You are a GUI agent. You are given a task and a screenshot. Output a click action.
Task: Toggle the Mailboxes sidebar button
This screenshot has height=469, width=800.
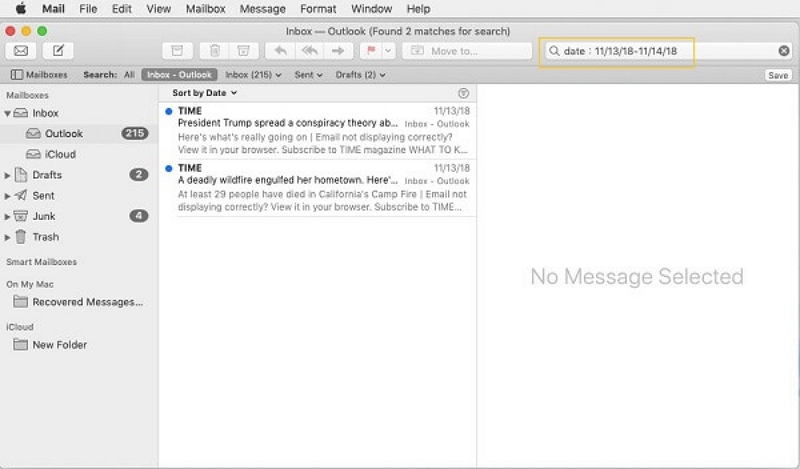tap(39, 75)
